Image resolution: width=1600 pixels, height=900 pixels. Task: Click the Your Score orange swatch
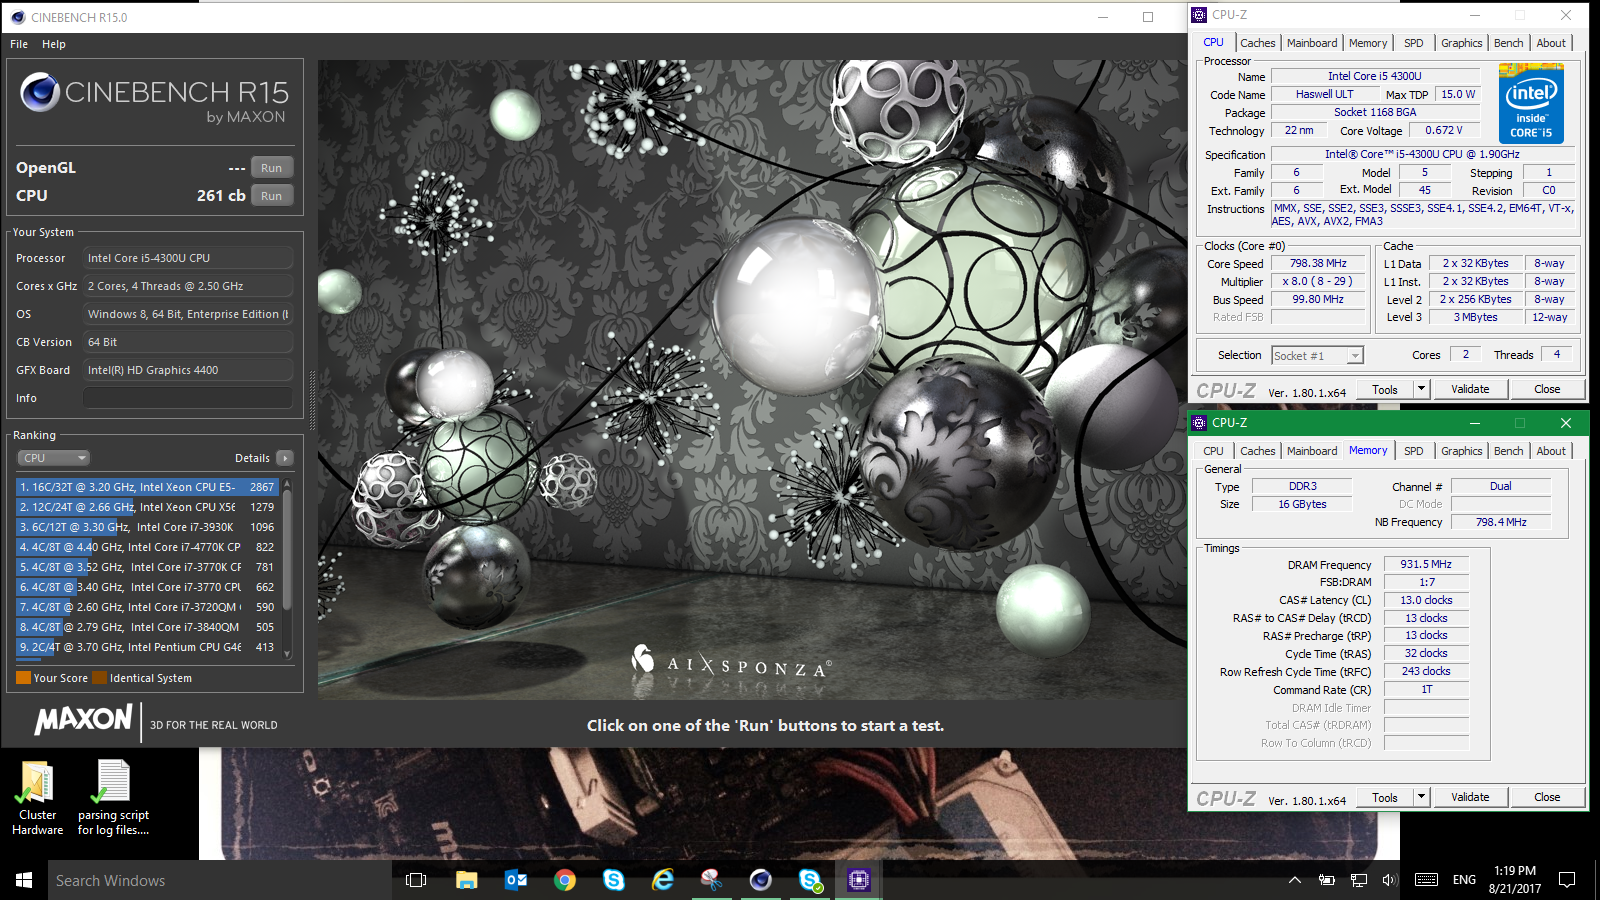coord(23,678)
